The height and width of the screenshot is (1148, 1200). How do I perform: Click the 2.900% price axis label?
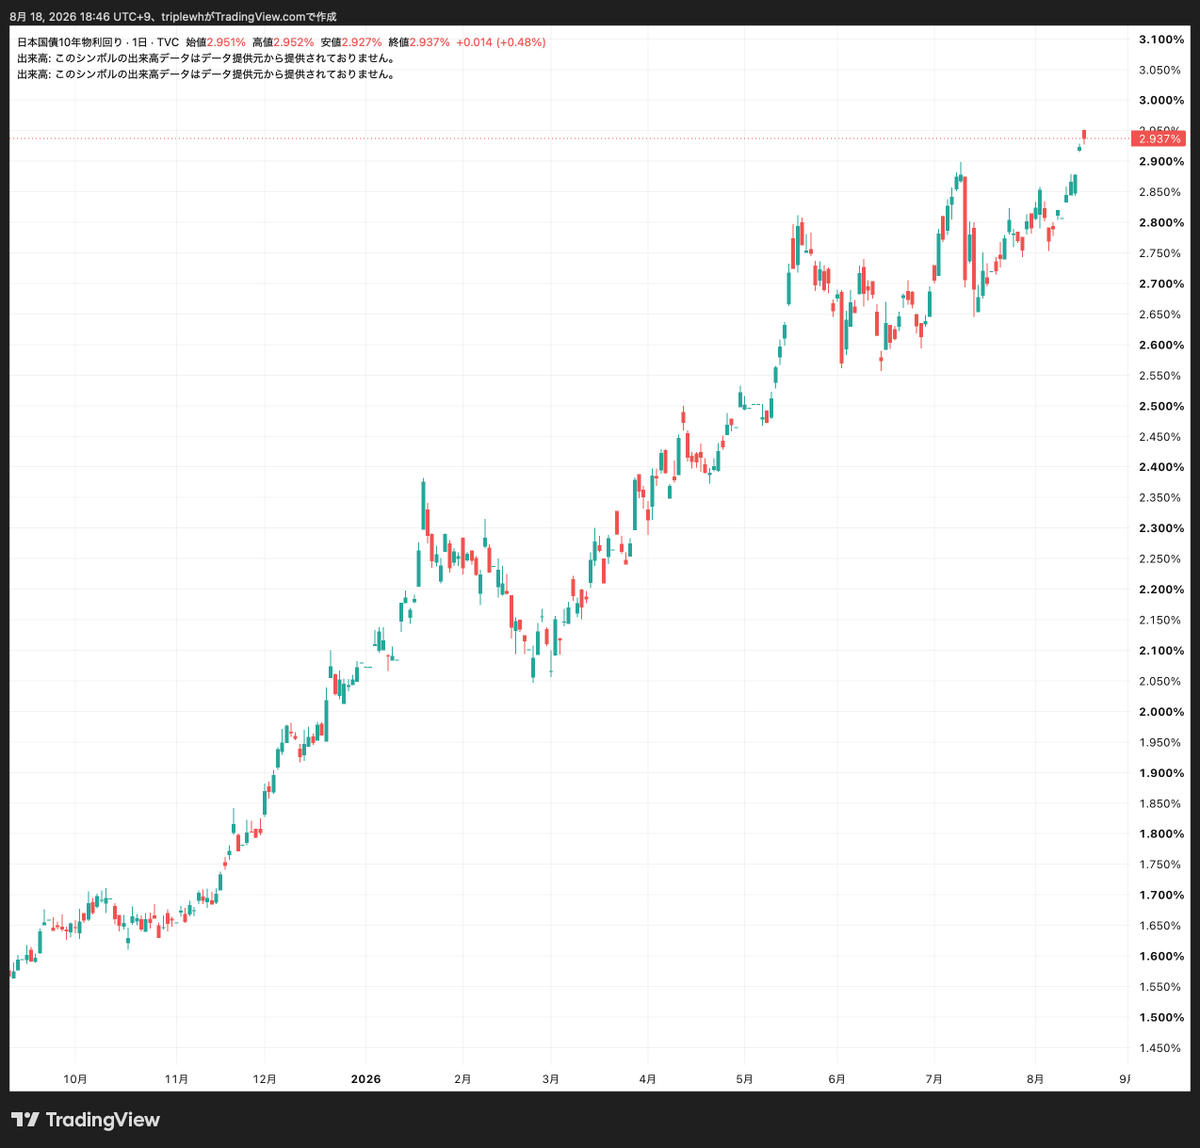coord(1160,161)
